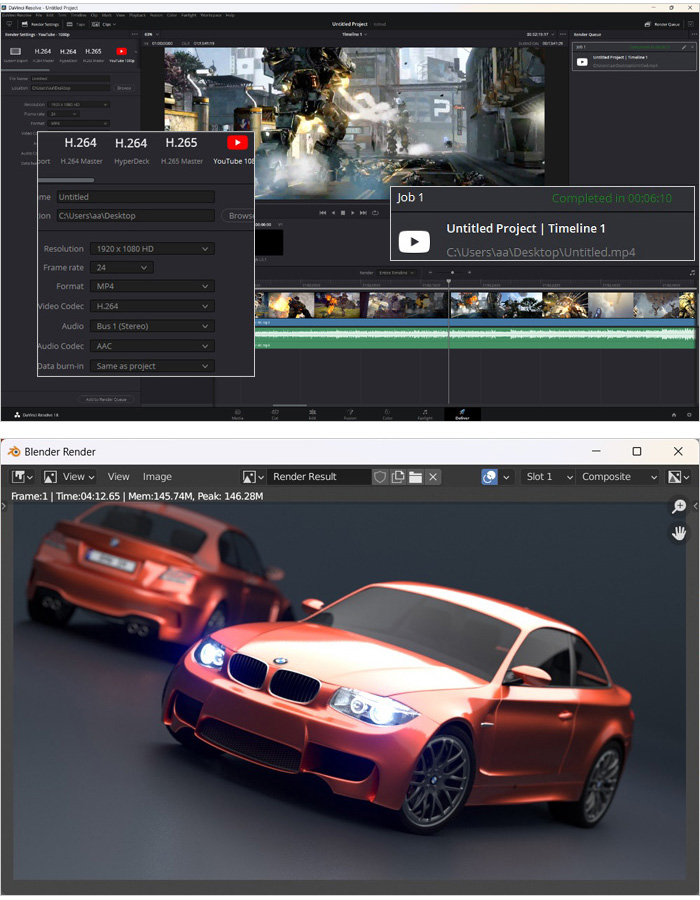Edit Job 1 with pencil icon
This screenshot has height=900, width=700.
coord(684,47)
